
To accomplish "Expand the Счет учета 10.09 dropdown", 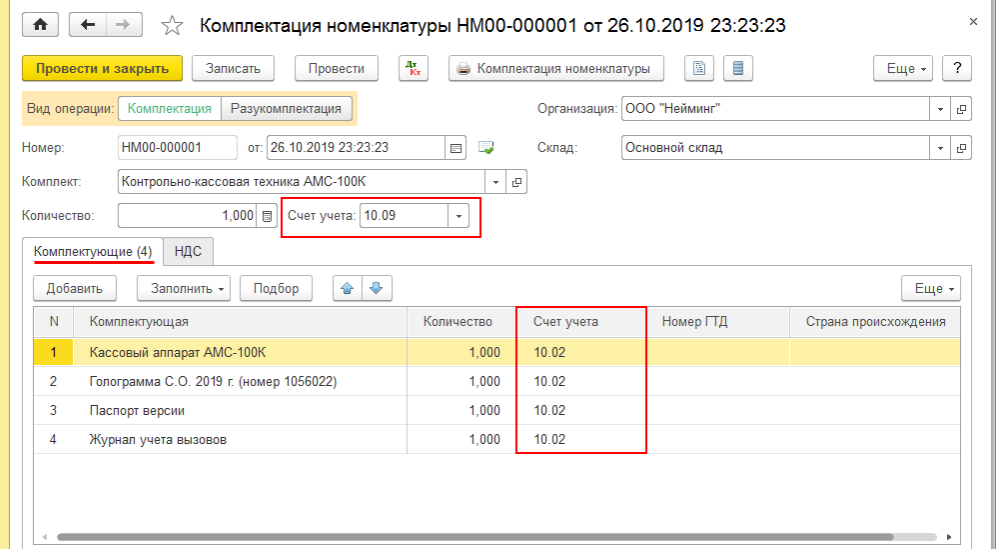I will 458,215.
